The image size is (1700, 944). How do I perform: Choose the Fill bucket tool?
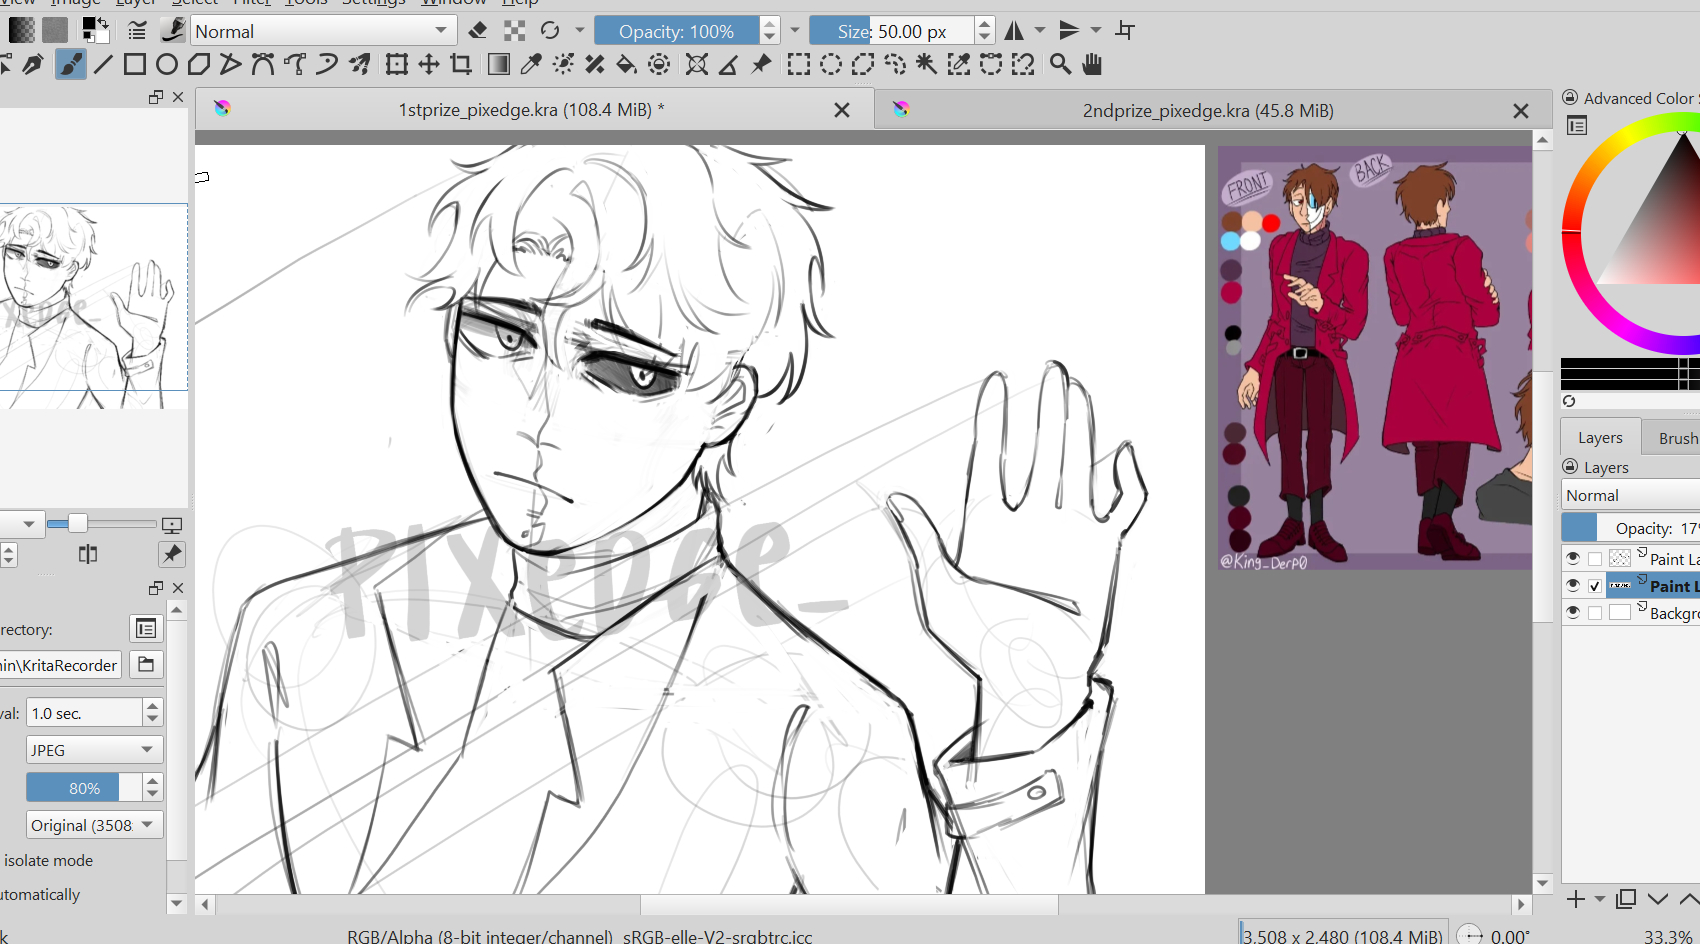click(x=626, y=65)
